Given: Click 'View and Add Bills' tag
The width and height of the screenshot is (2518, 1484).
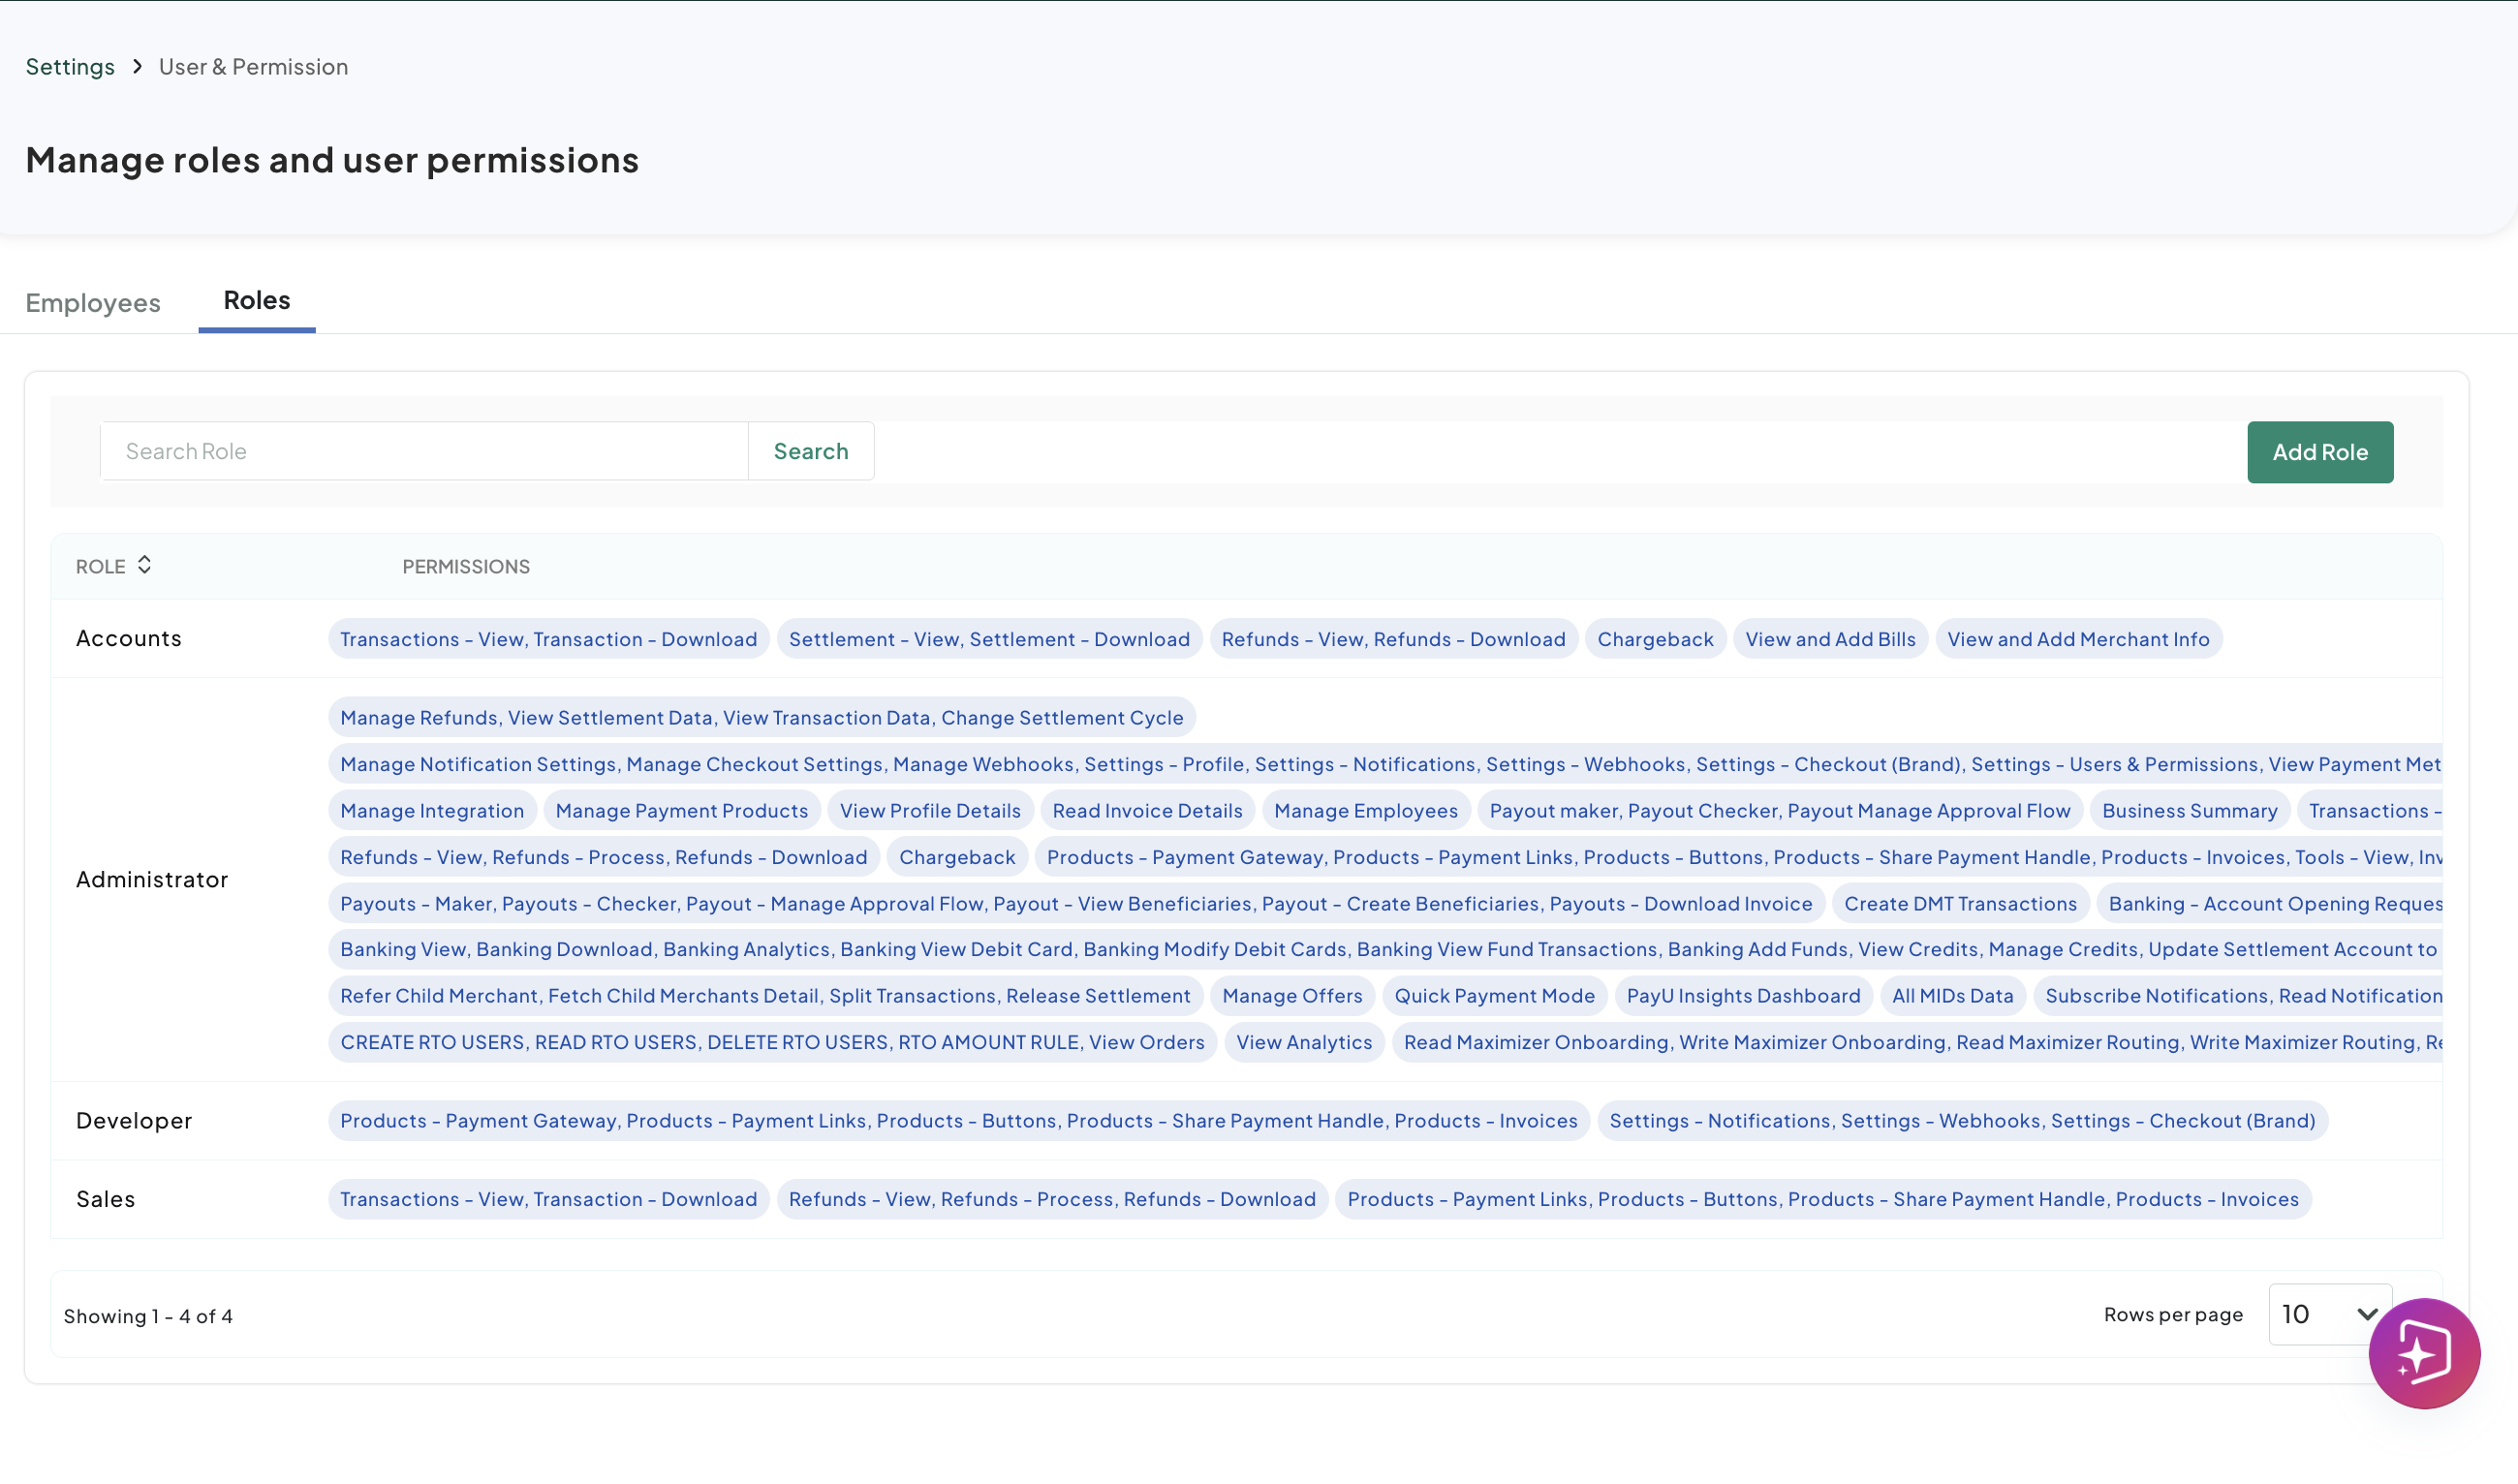Looking at the screenshot, I should click(1830, 639).
